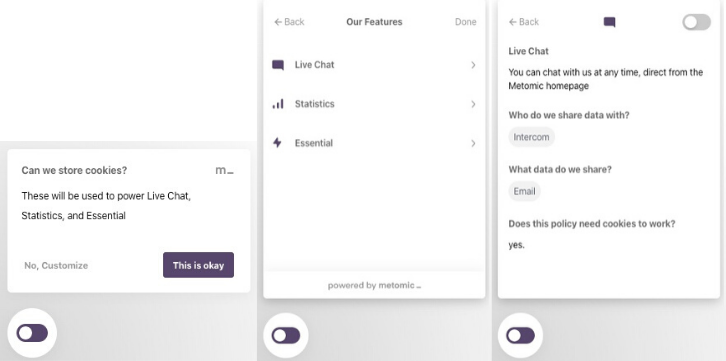This screenshot has height=361, width=726.
Task: Open the Statistics feature entry
Action: point(374,104)
